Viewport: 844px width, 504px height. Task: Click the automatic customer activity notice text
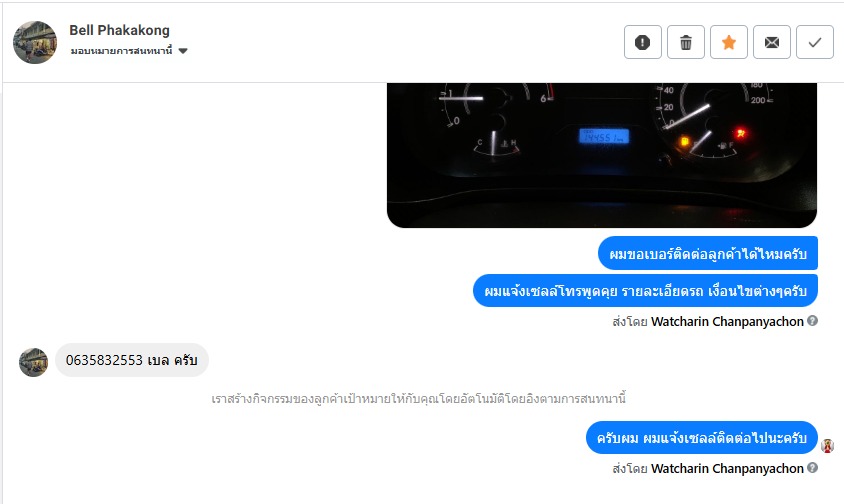(418, 399)
